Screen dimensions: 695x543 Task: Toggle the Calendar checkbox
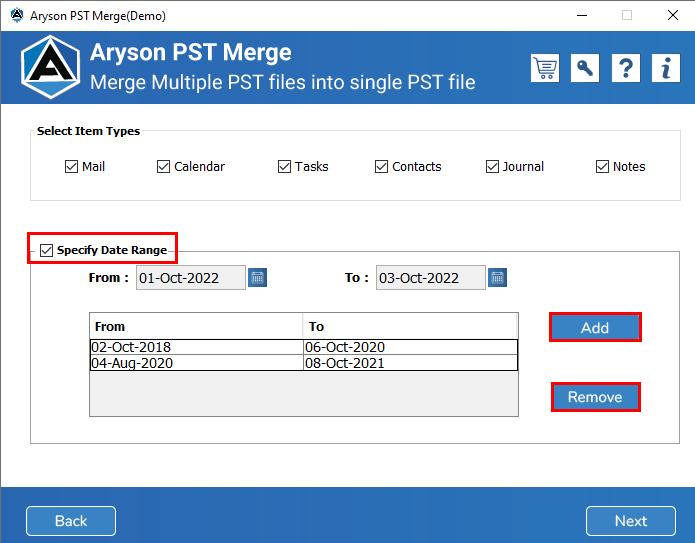pos(164,167)
